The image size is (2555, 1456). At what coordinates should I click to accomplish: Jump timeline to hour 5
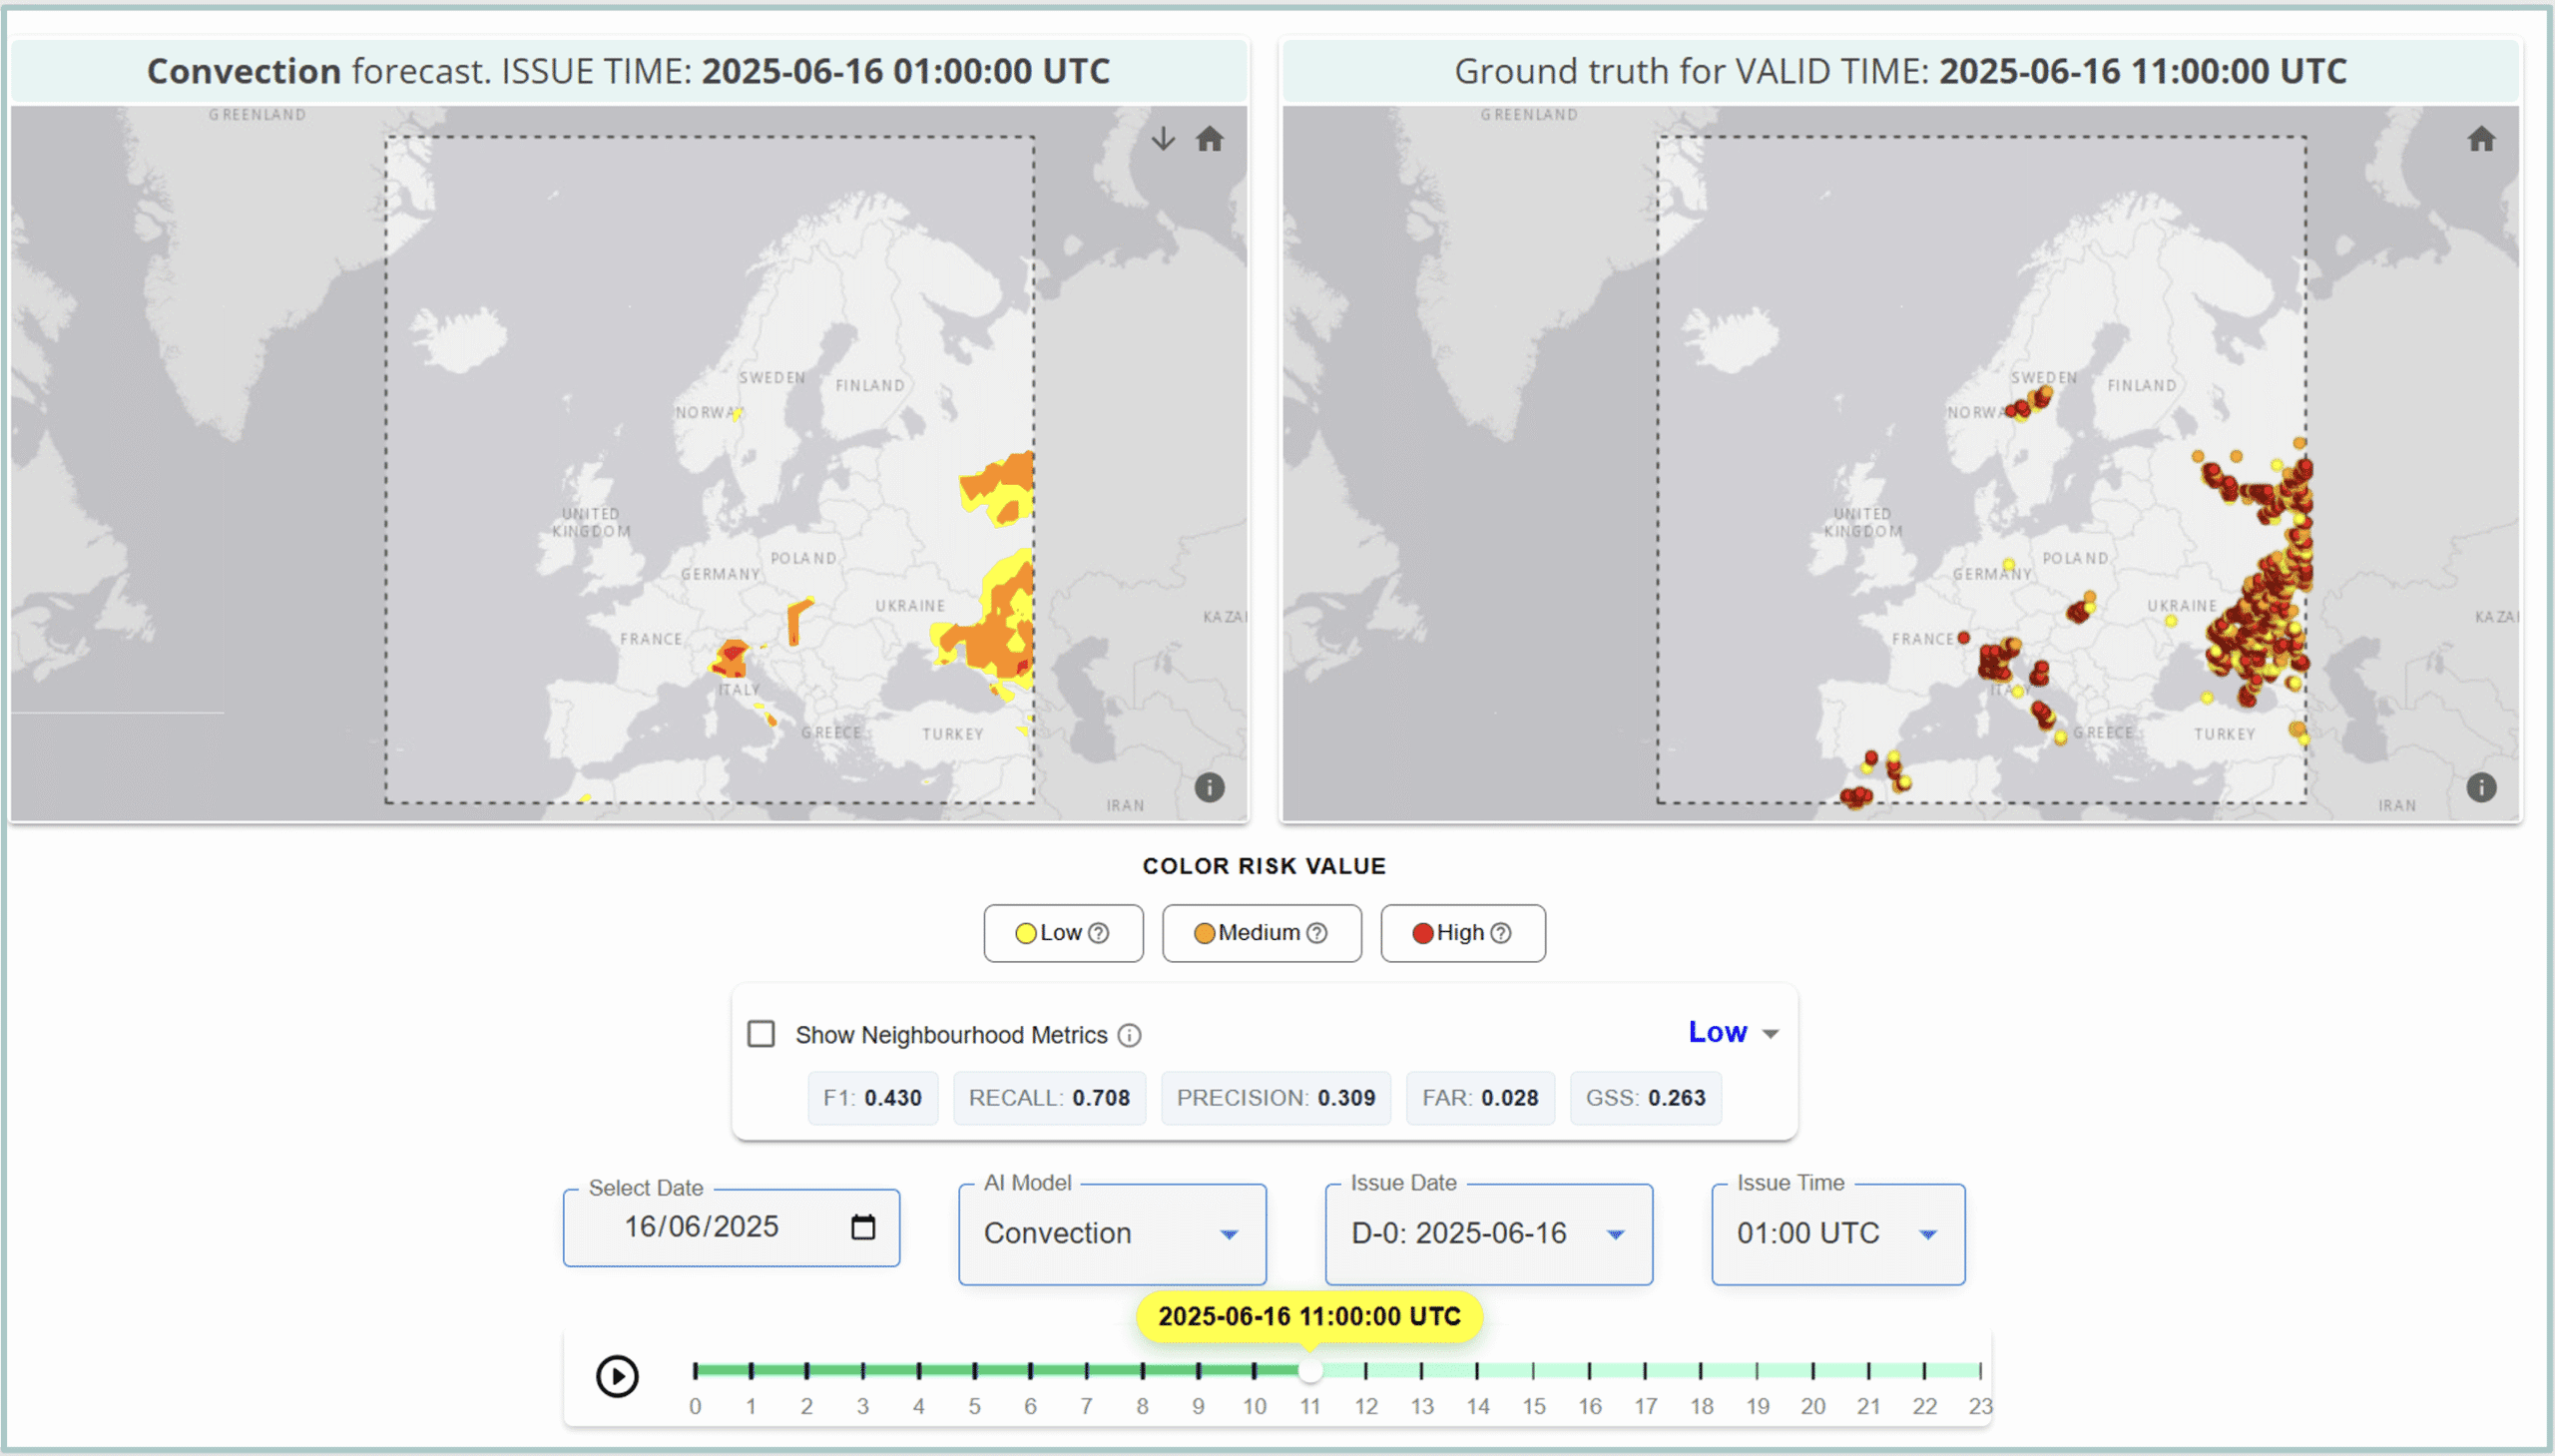pyautogui.click(x=975, y=1371)
